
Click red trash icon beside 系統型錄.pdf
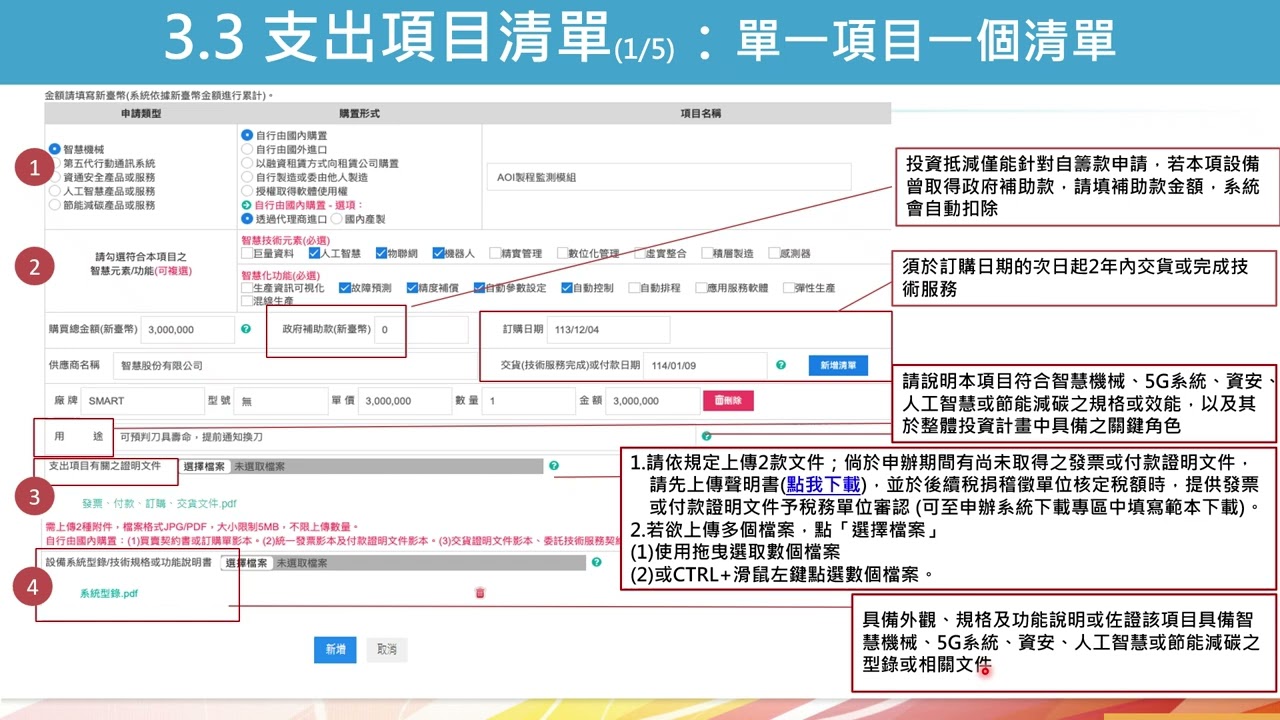(480, 593)
